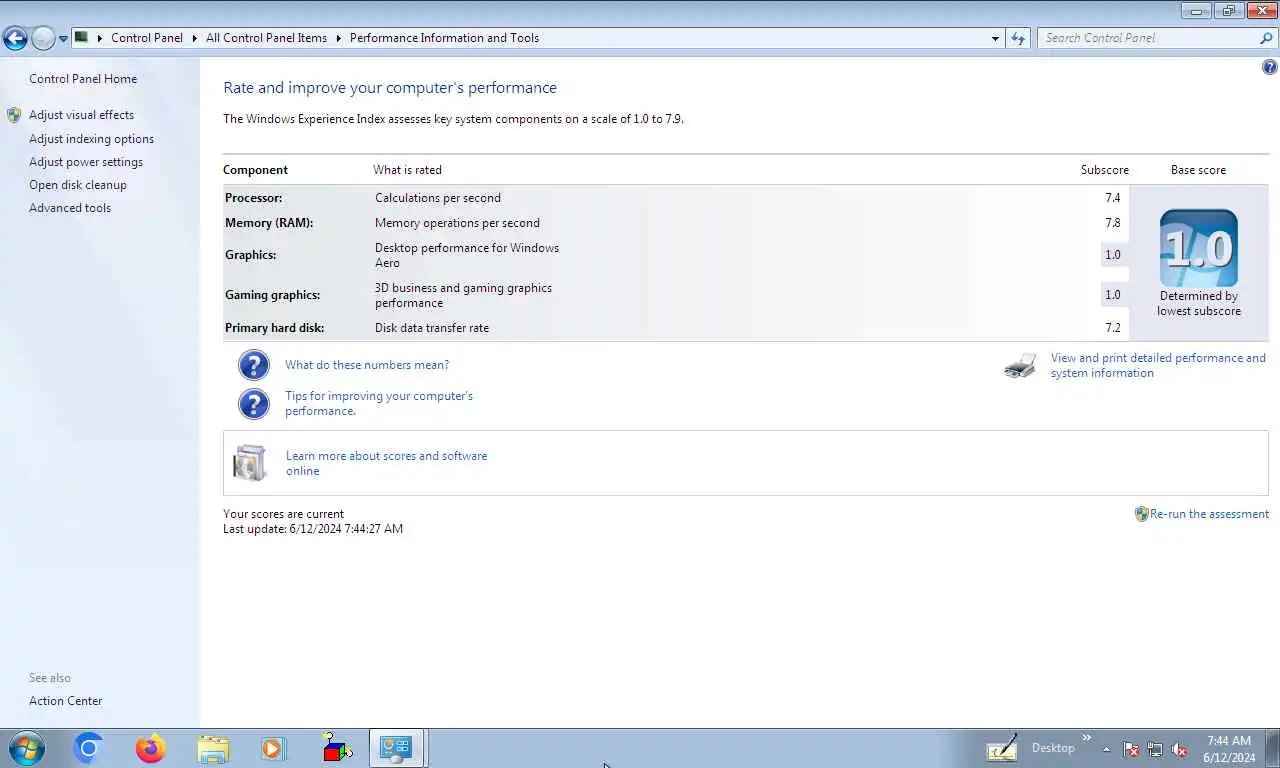Select the Memory (RAM) row label
The image size is (1280, 768).
click(x=269, y=223)
